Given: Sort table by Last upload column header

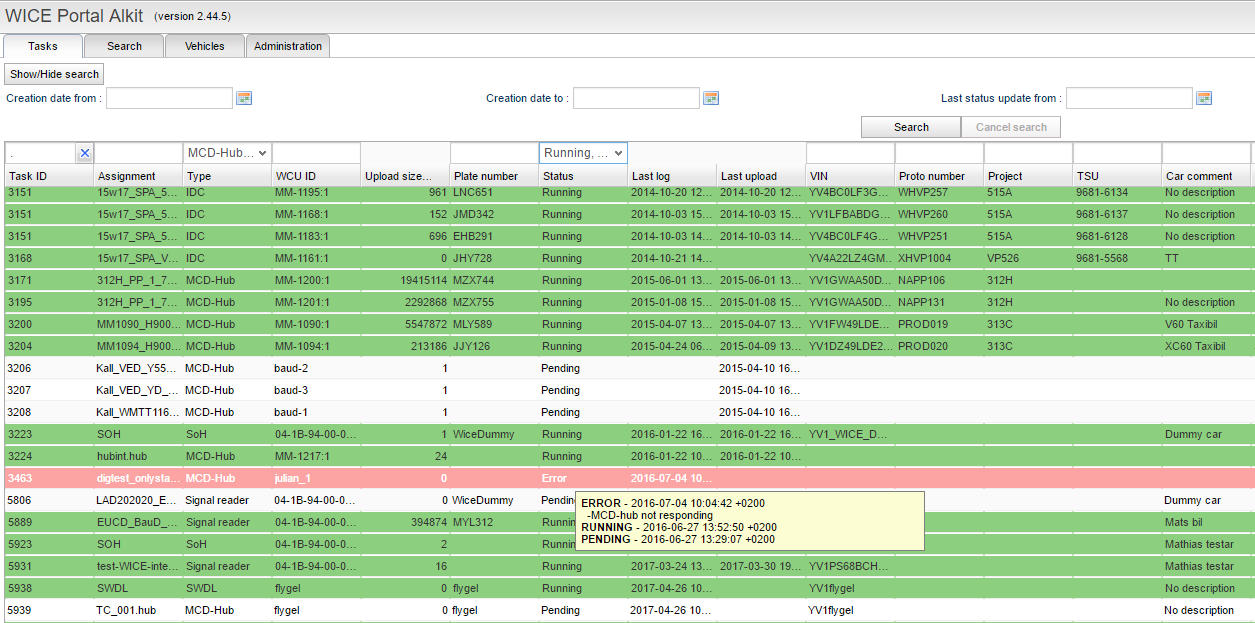Looking at the screenshot, I should [760, 176].
